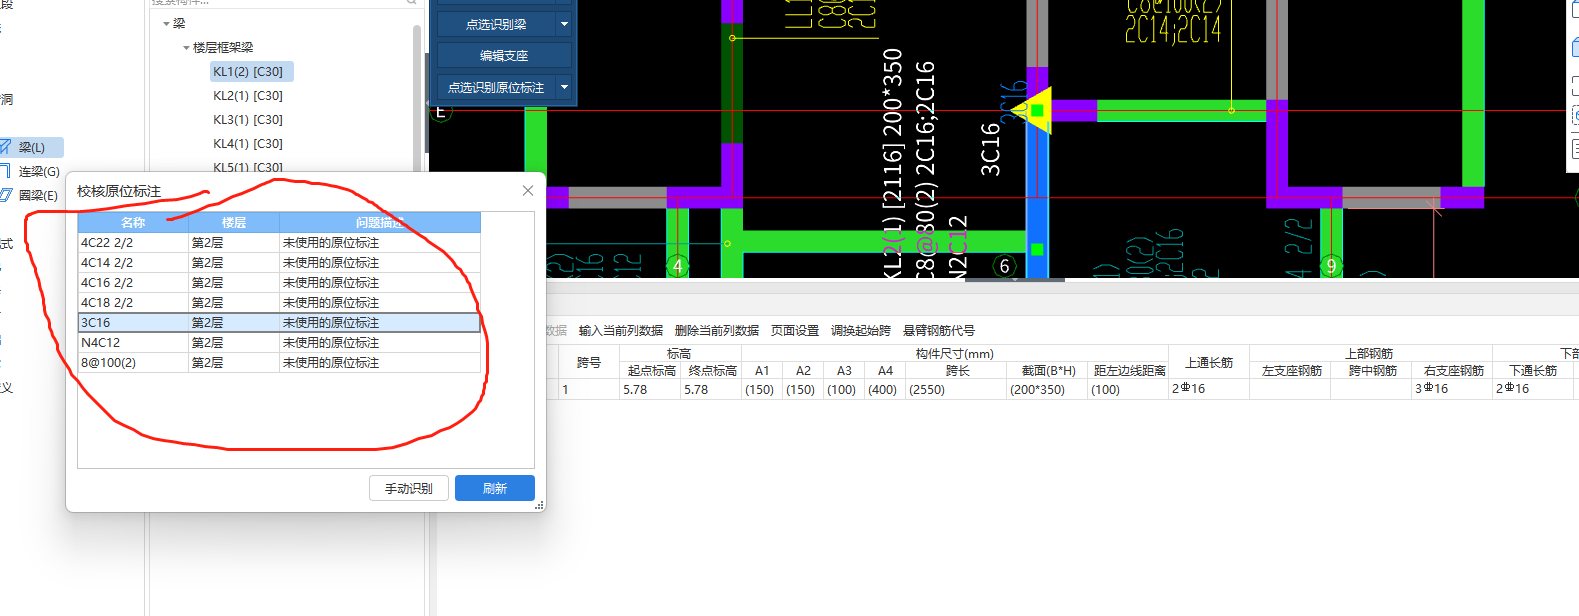Select the 梁(L) beam category icon
The image size is (1579, 616).
click(5, 147)
